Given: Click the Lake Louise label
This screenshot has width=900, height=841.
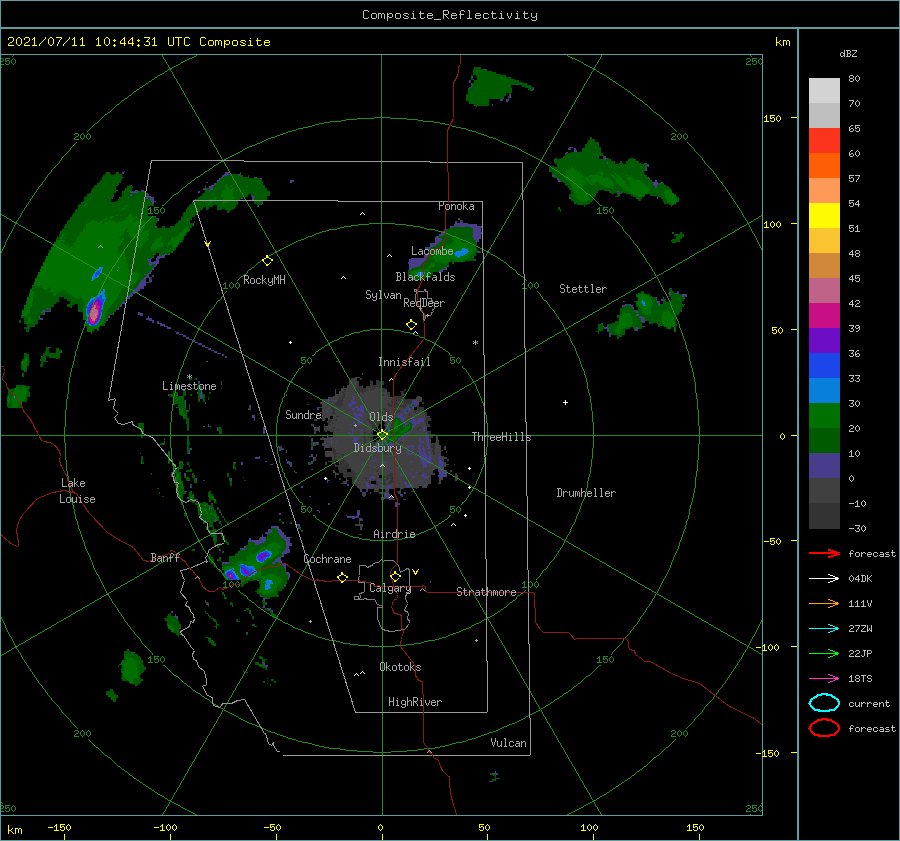Looking at the screenshot, I should (77, 491).
